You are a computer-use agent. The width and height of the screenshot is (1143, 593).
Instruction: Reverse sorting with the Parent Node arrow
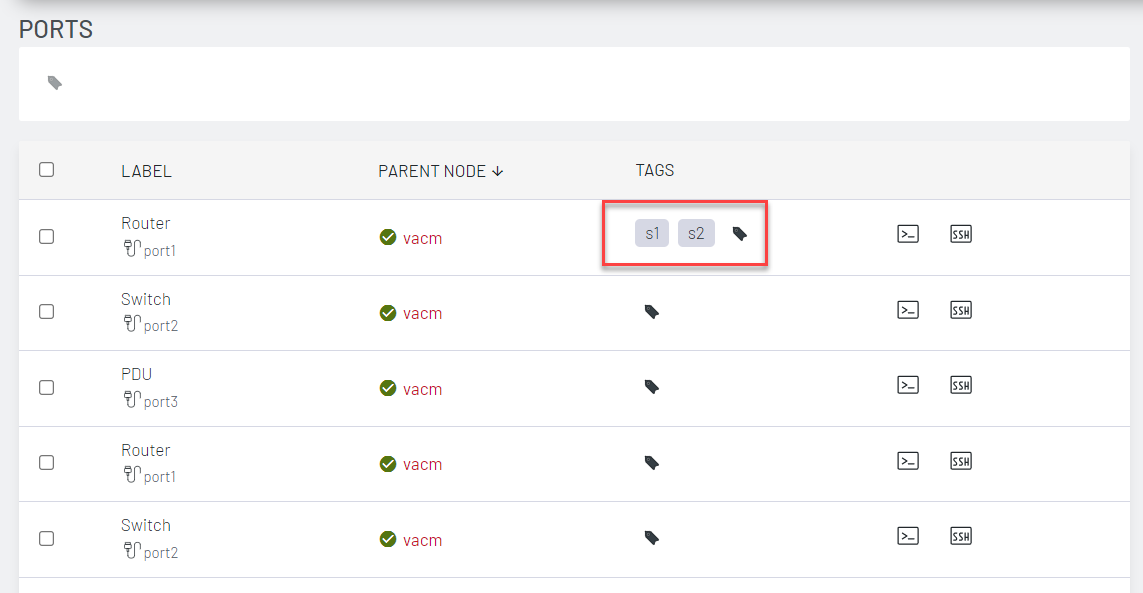pos(497,170)
